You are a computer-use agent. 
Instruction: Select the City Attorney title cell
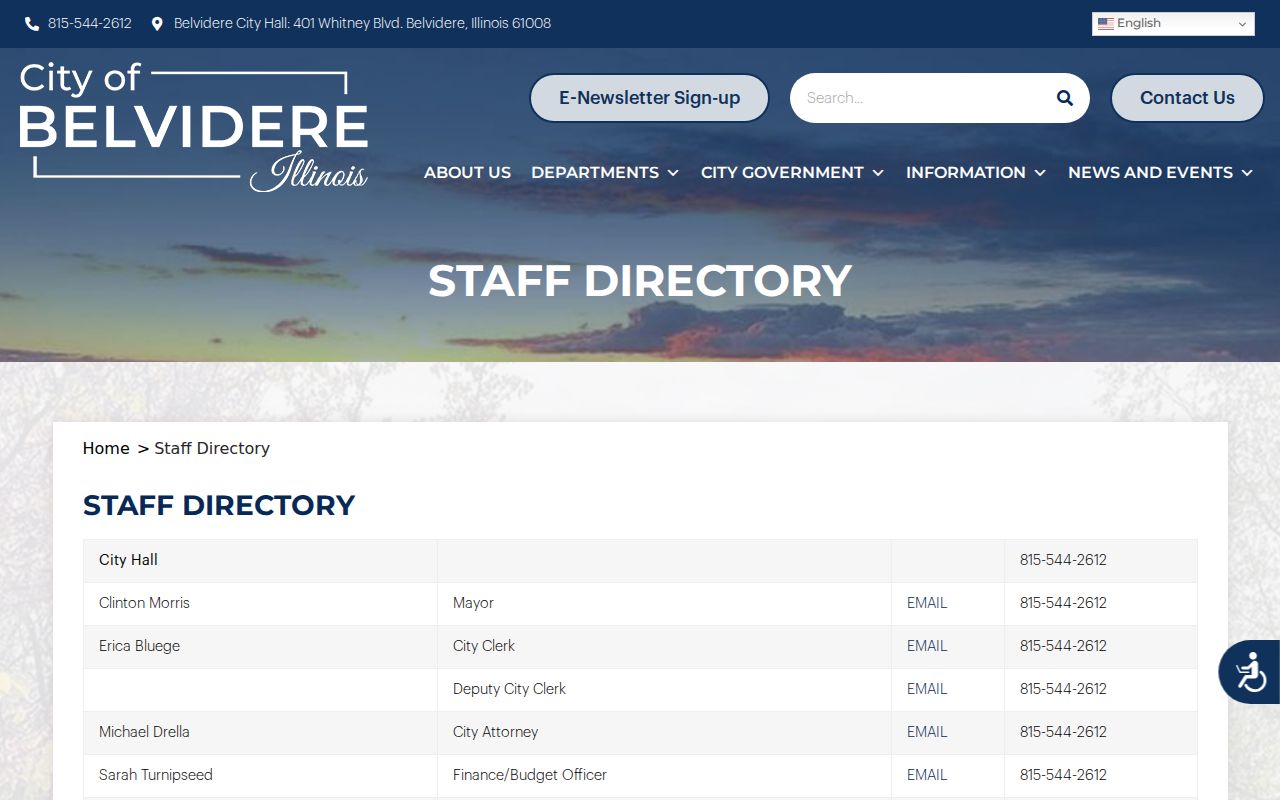tap(664, 732)
